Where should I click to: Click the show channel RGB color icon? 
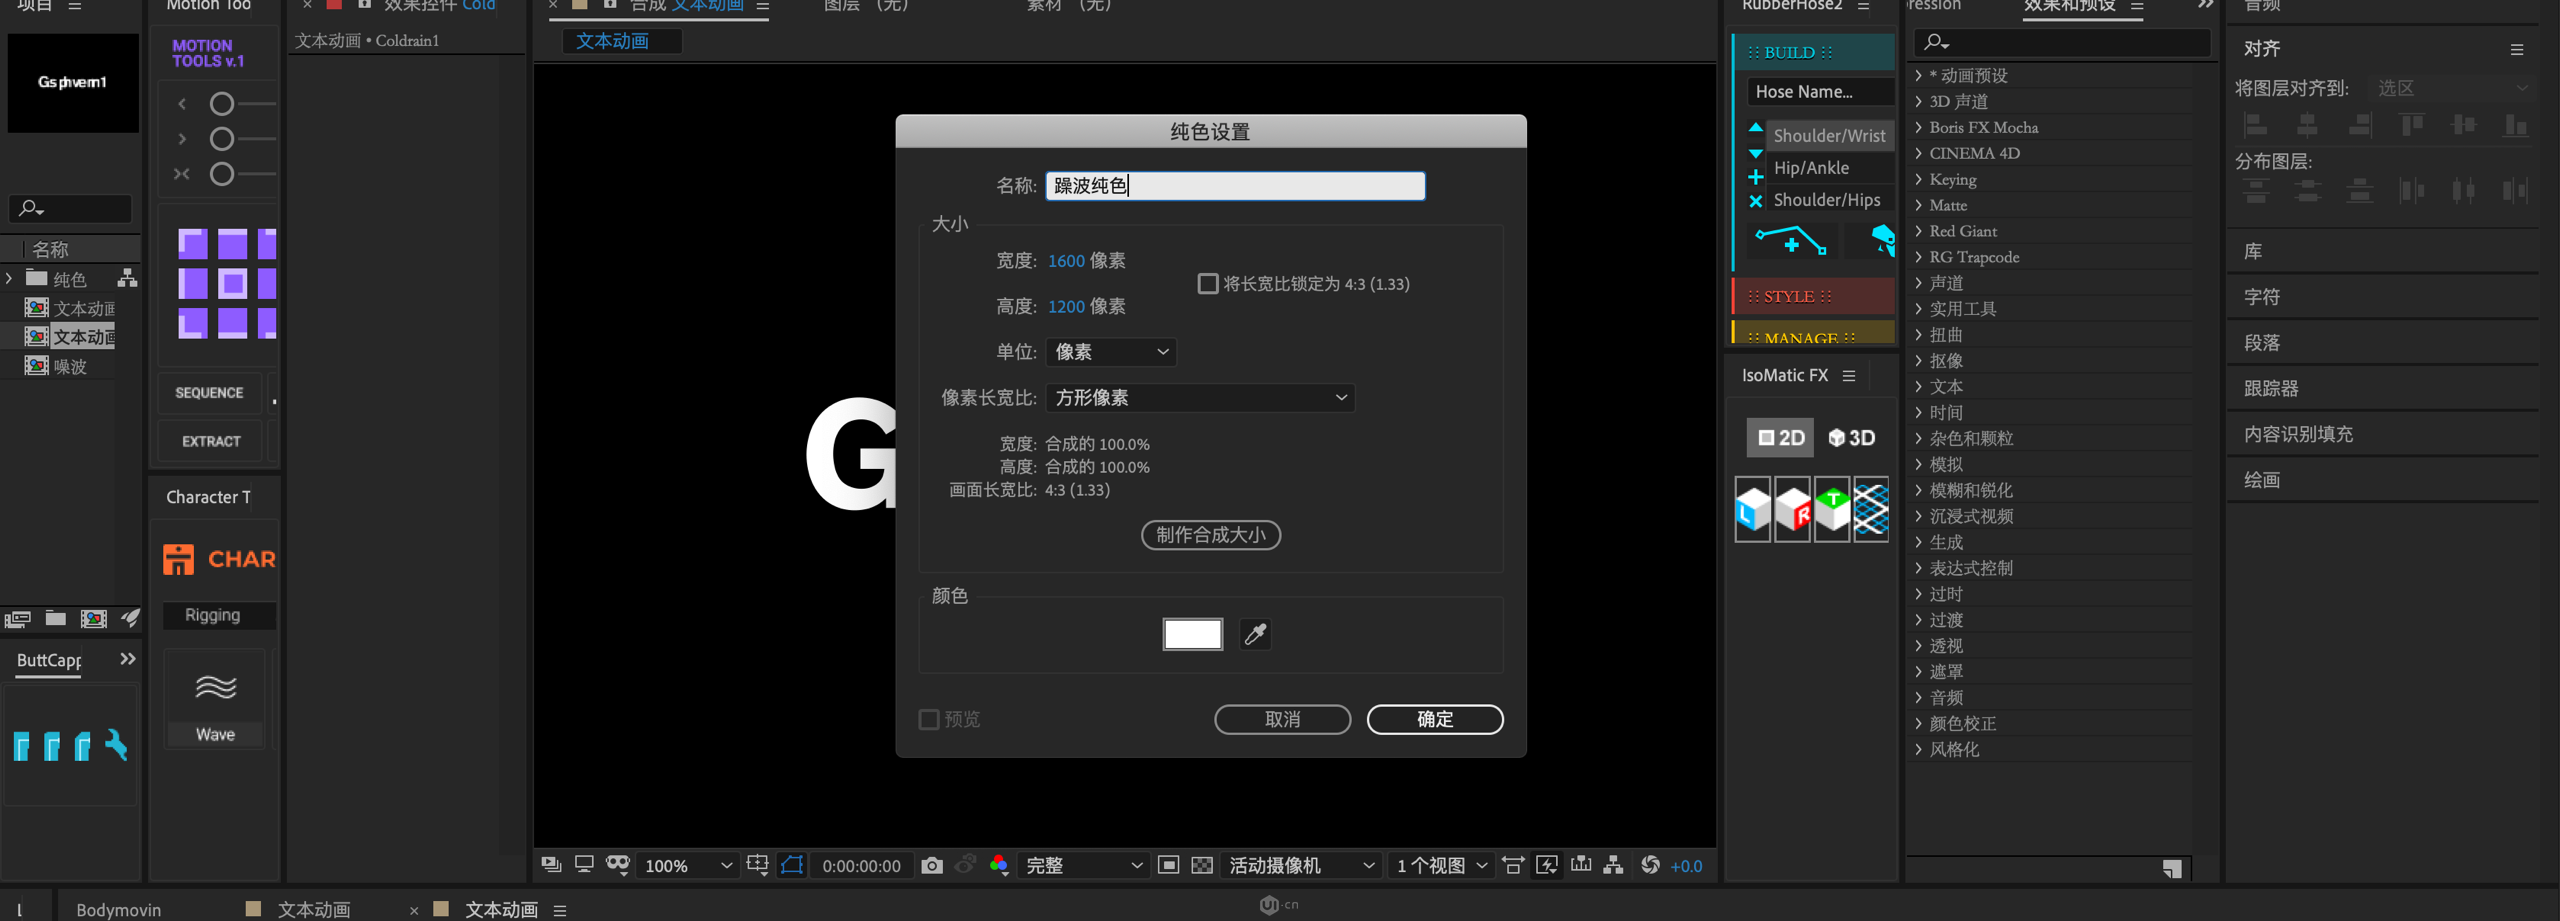coord(998,865)
